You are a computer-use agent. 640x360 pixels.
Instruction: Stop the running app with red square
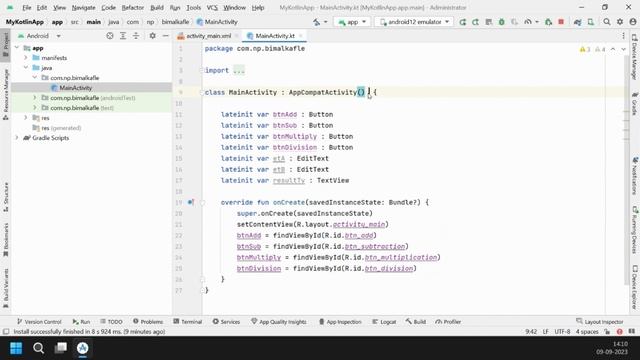pos(561,22)
